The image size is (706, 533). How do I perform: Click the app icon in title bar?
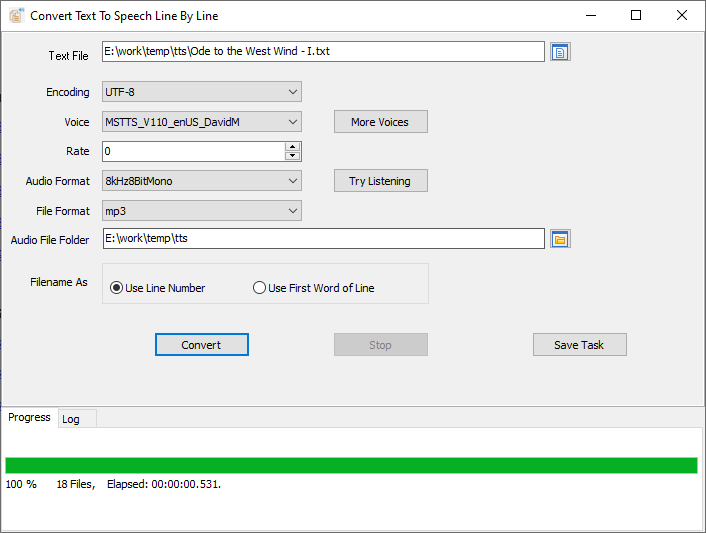[17, 15]
